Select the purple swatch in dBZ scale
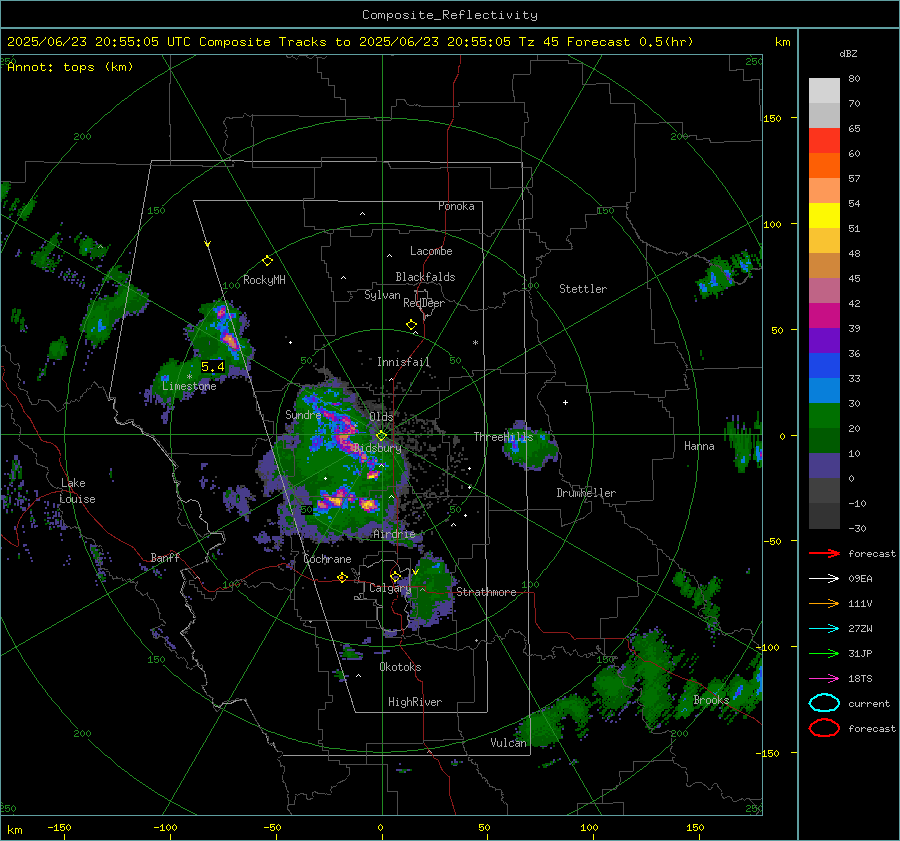Viewport: 900px width, 841px height. [824, 341]
